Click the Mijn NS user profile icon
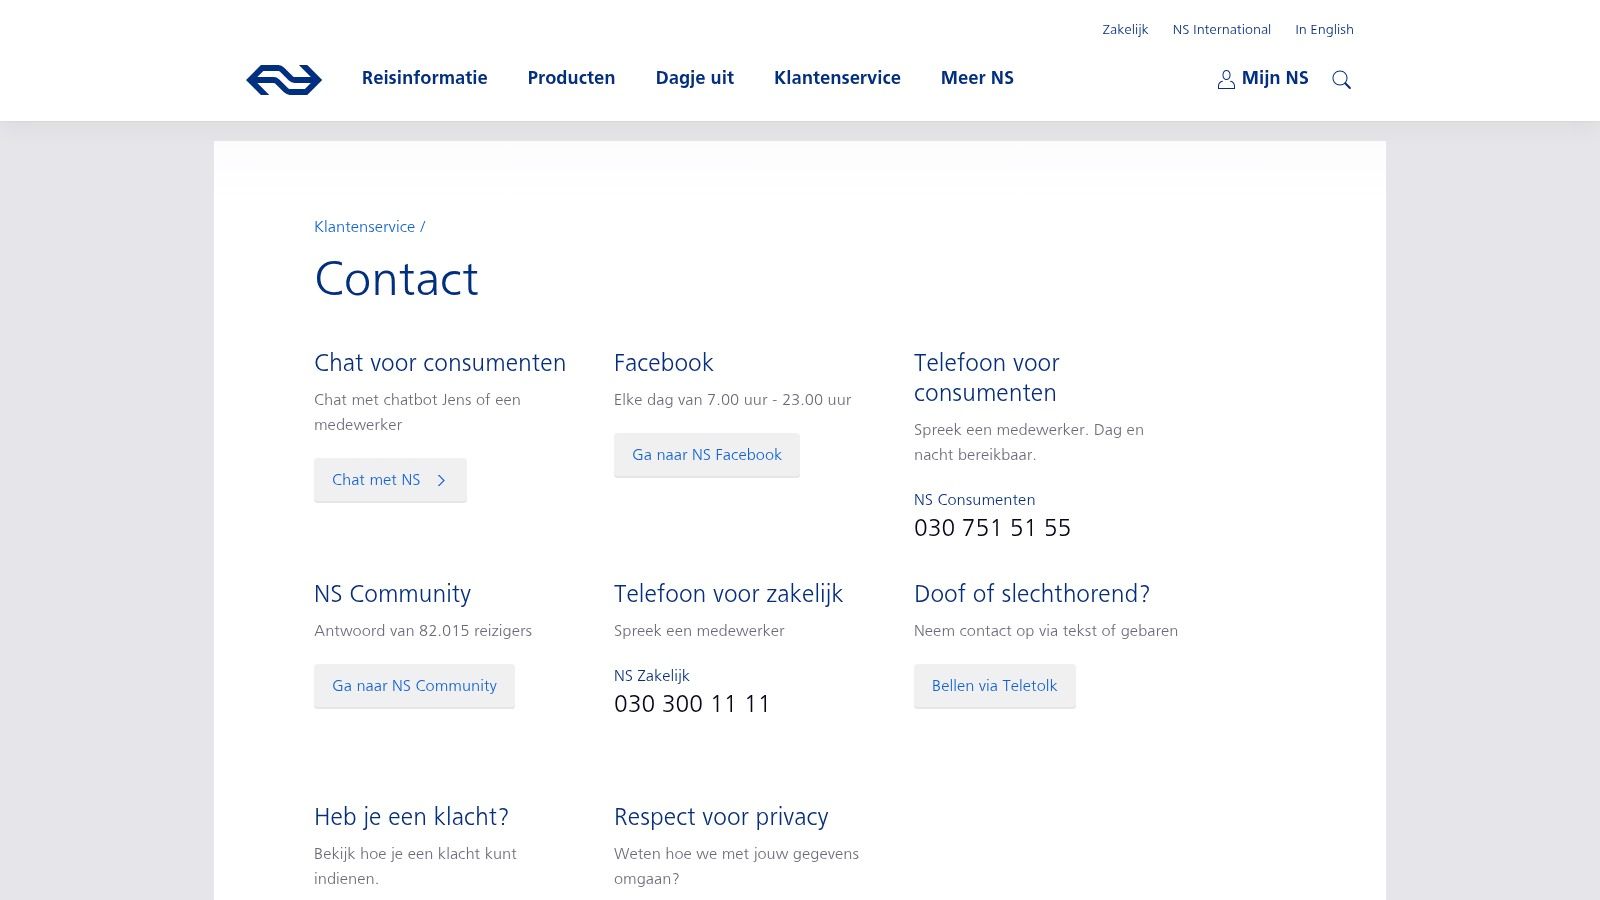The image size is (1600, 900). [1226, 80]
